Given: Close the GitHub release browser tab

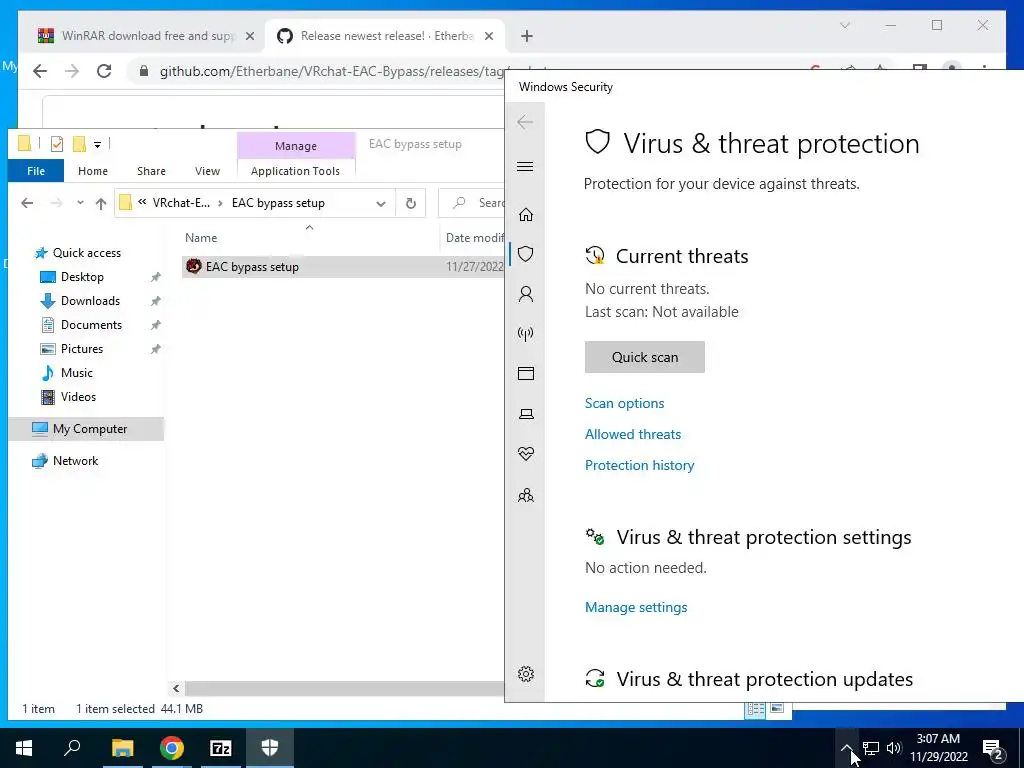Looking at the screenshot, I should [488, 37].
